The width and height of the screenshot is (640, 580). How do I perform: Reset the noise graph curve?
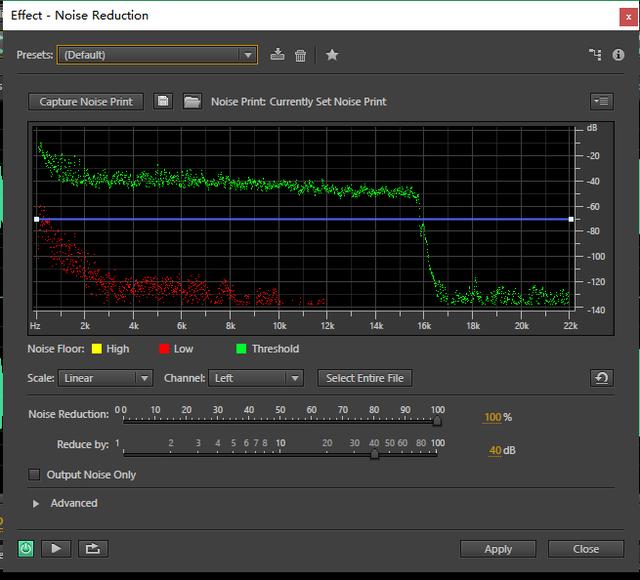tap(602, 378)
